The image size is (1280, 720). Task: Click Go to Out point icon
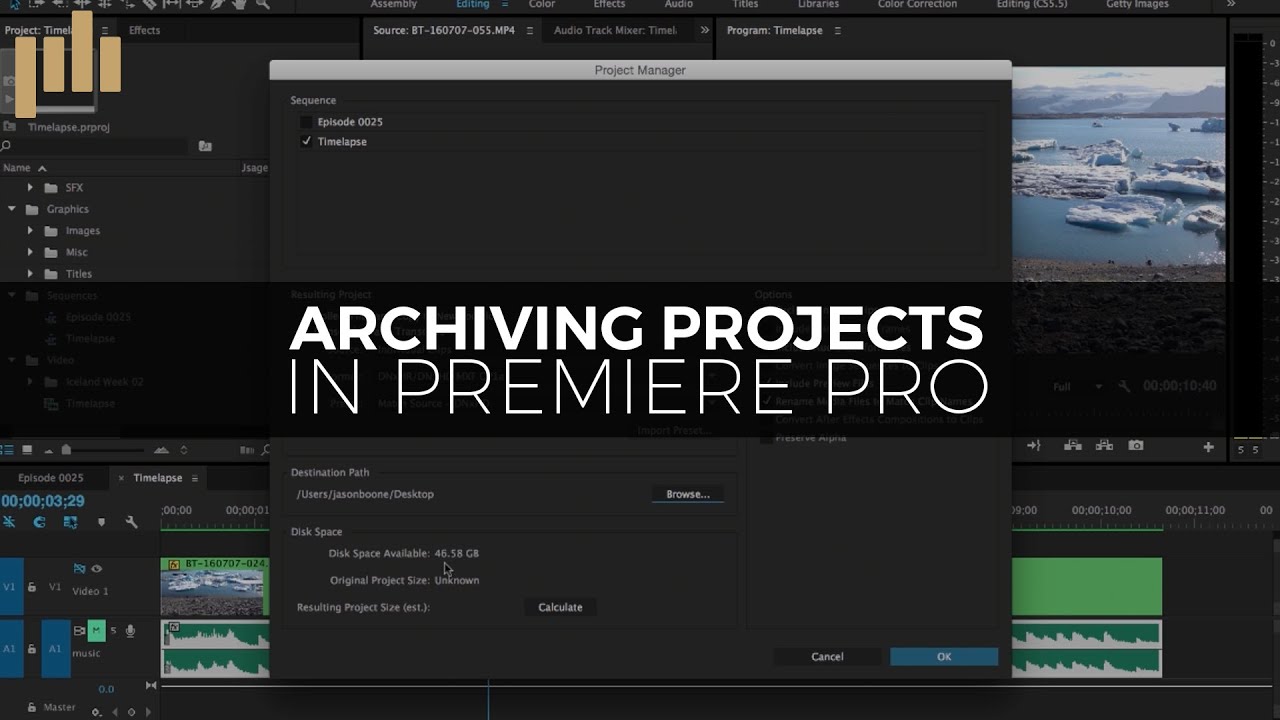pyautogui.click(x=1034, y=446)
